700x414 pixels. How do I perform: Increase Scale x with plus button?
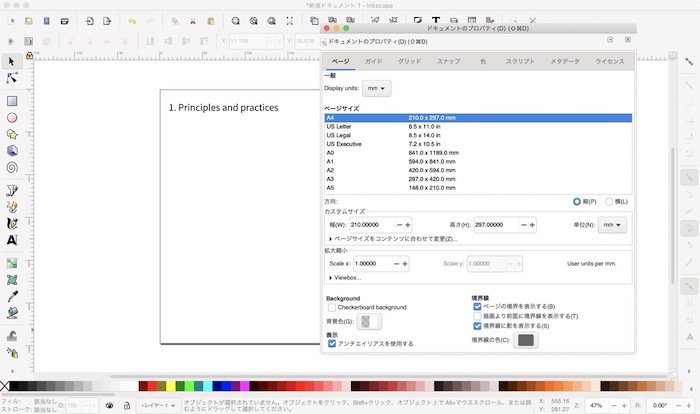click(x=404, y=264)
